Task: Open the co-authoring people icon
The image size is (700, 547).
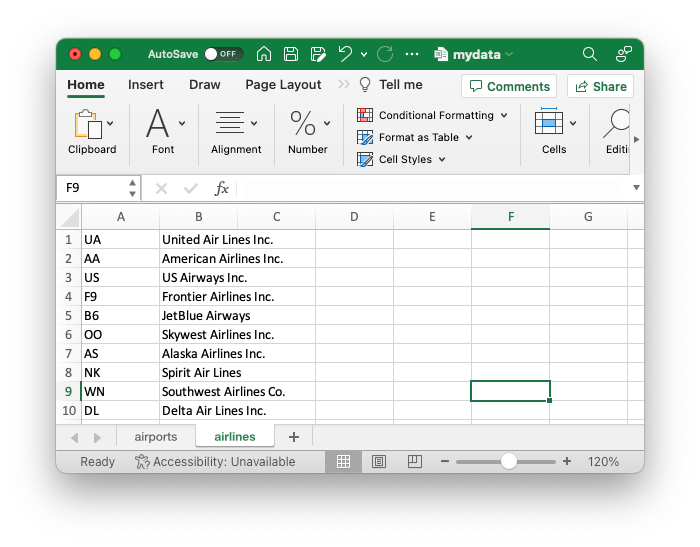Action: tap(623, 54)
